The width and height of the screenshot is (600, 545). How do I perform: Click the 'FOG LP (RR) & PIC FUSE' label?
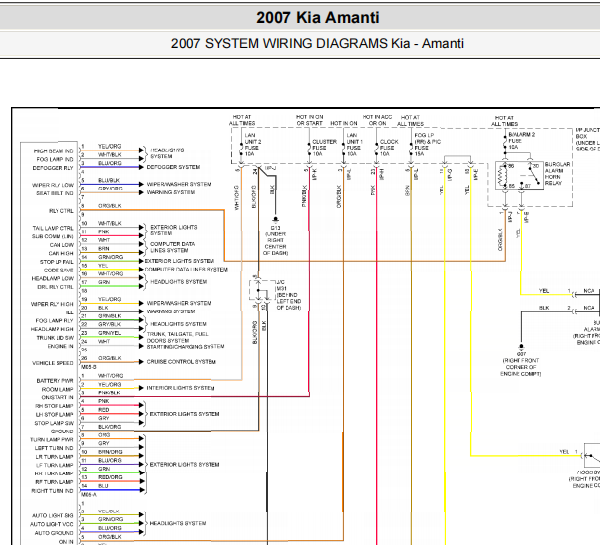point(427,145)
